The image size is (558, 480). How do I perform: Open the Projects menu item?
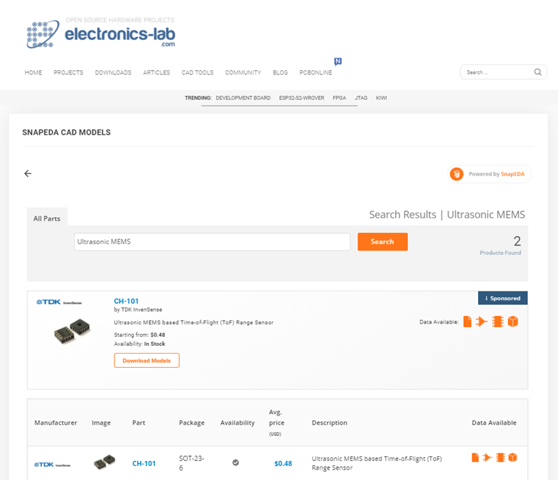(68, 73)
